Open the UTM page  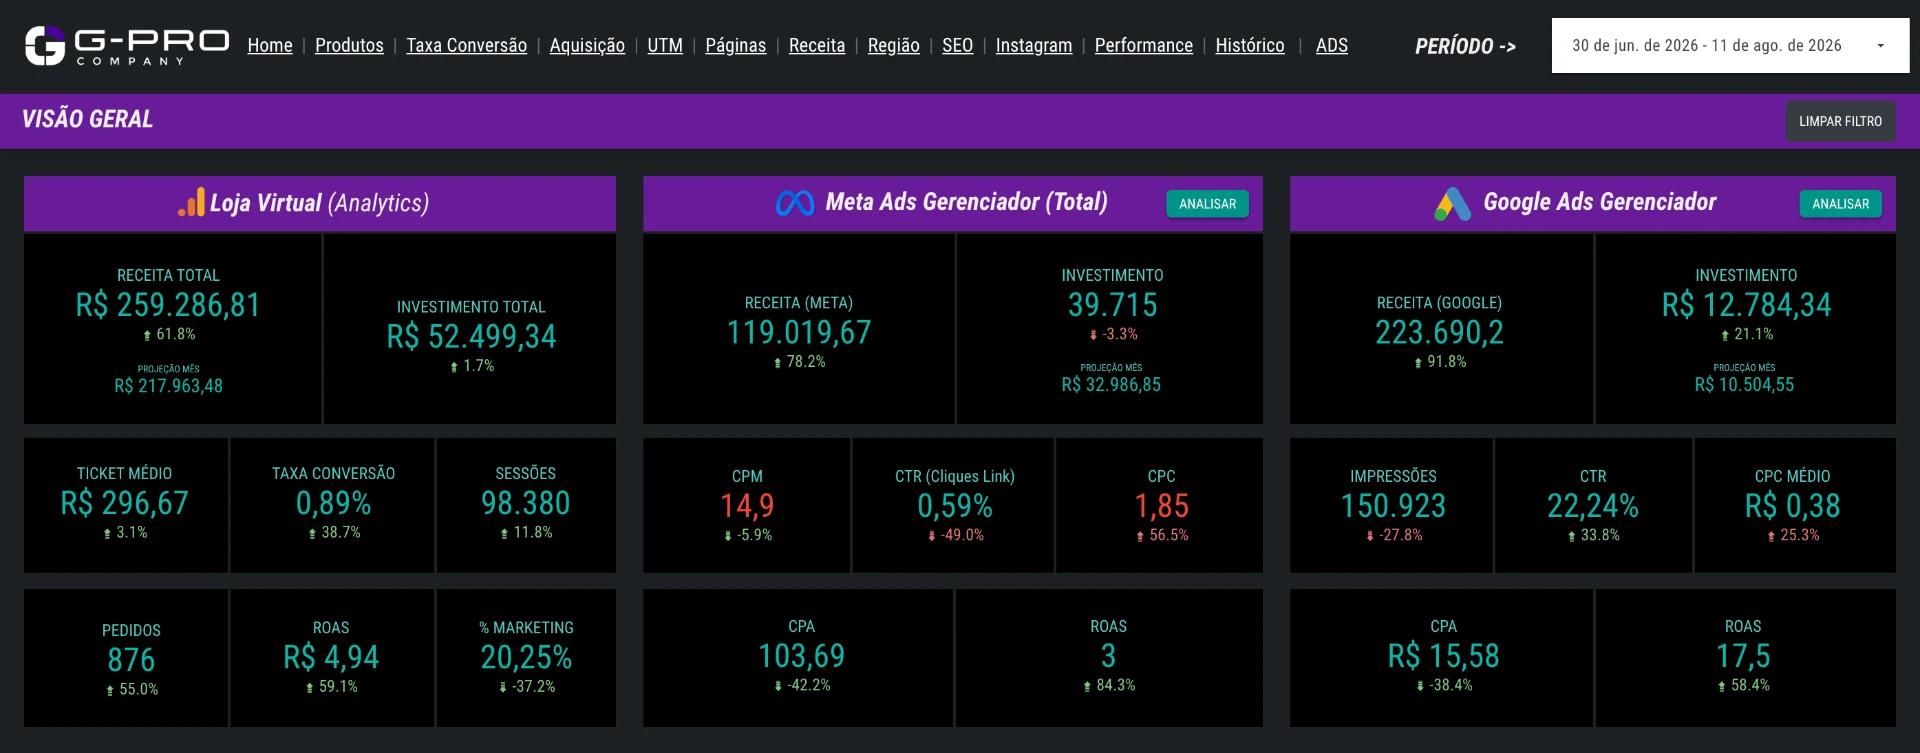[665, 45]
